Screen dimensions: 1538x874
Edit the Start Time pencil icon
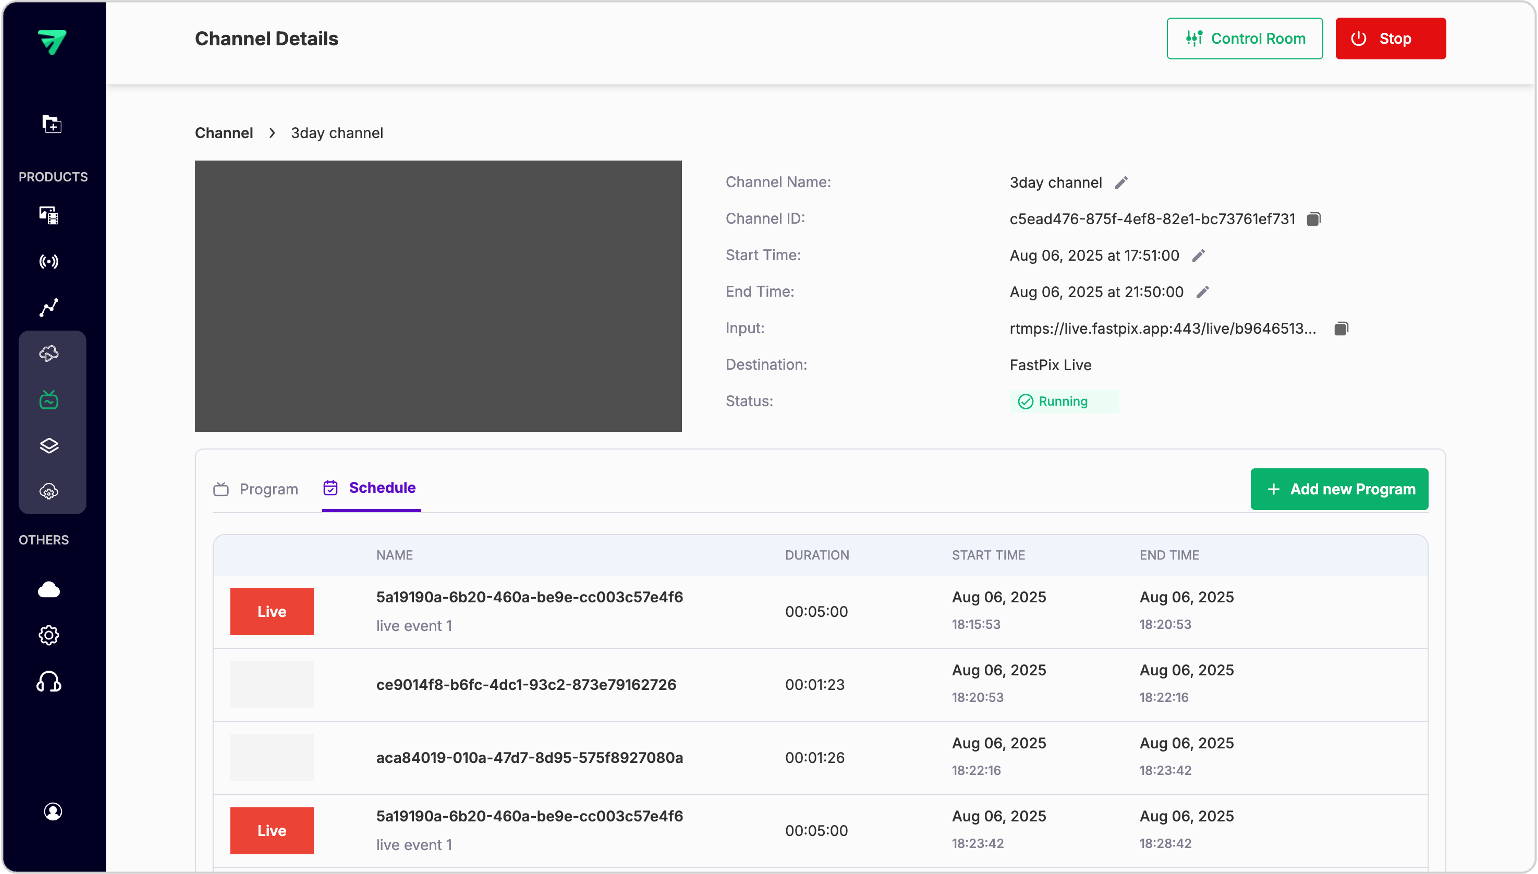1199,256
